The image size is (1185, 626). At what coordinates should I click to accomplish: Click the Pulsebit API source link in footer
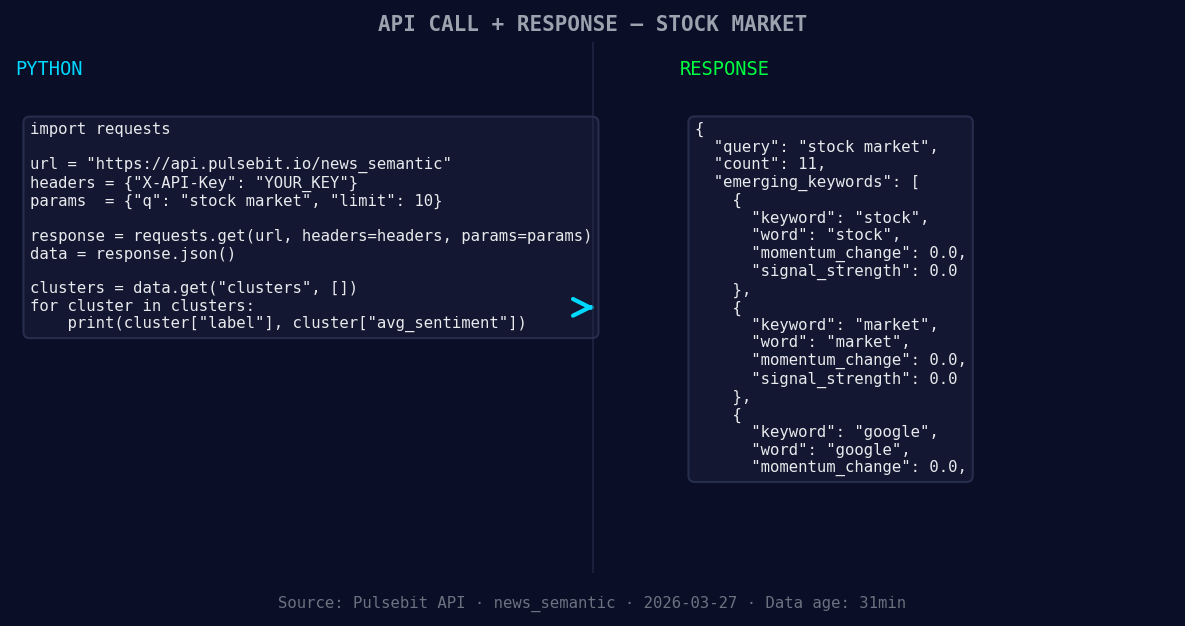(x=409, y=602)
